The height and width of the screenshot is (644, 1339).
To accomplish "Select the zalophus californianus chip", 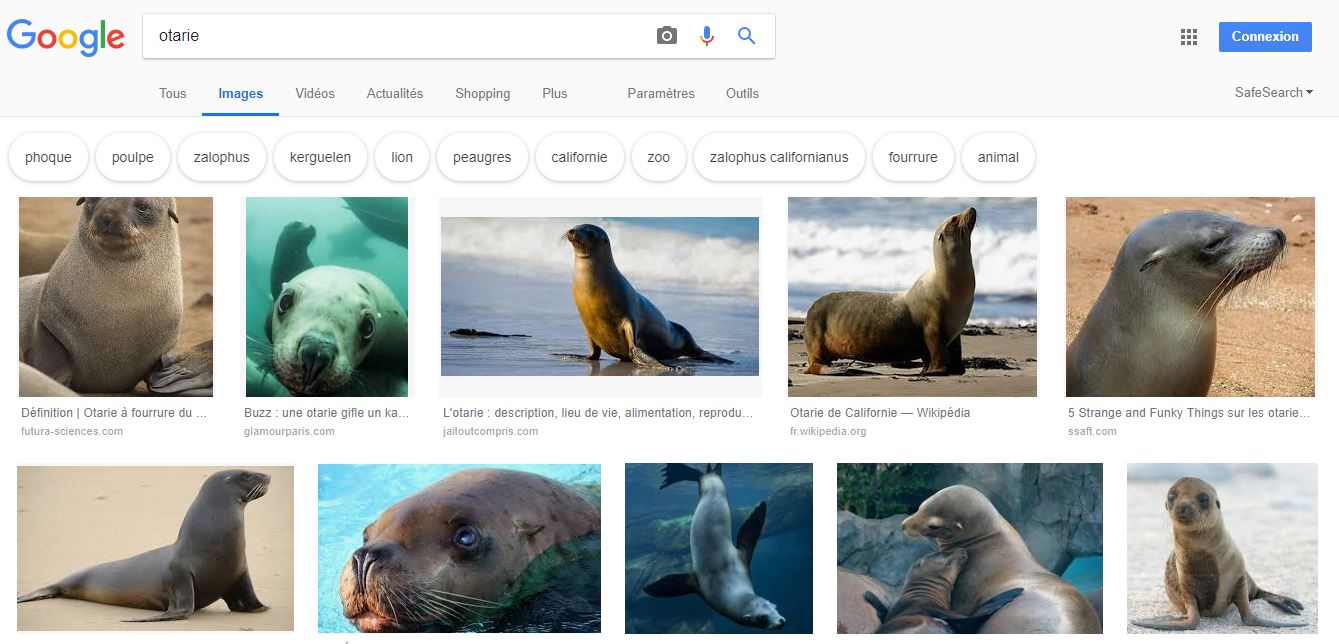I will pos(778,157).
